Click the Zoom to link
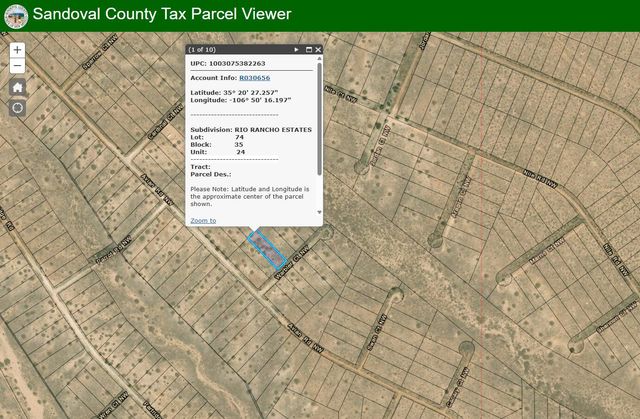 [203, 220]
